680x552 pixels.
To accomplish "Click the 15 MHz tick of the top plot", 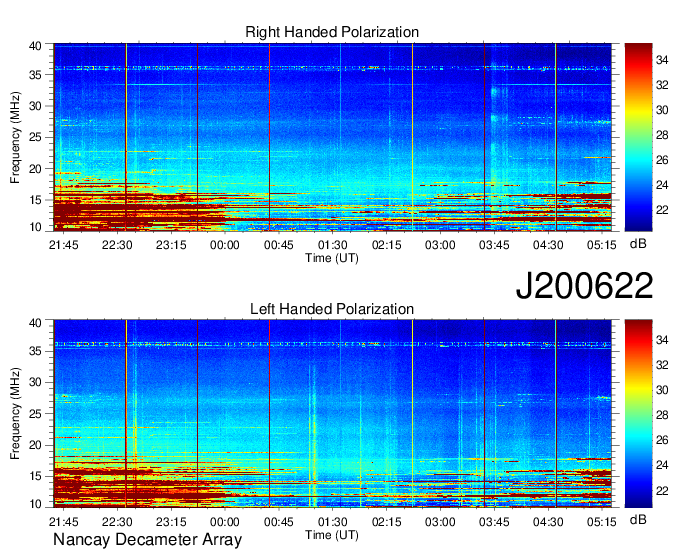I will [35, 200].
